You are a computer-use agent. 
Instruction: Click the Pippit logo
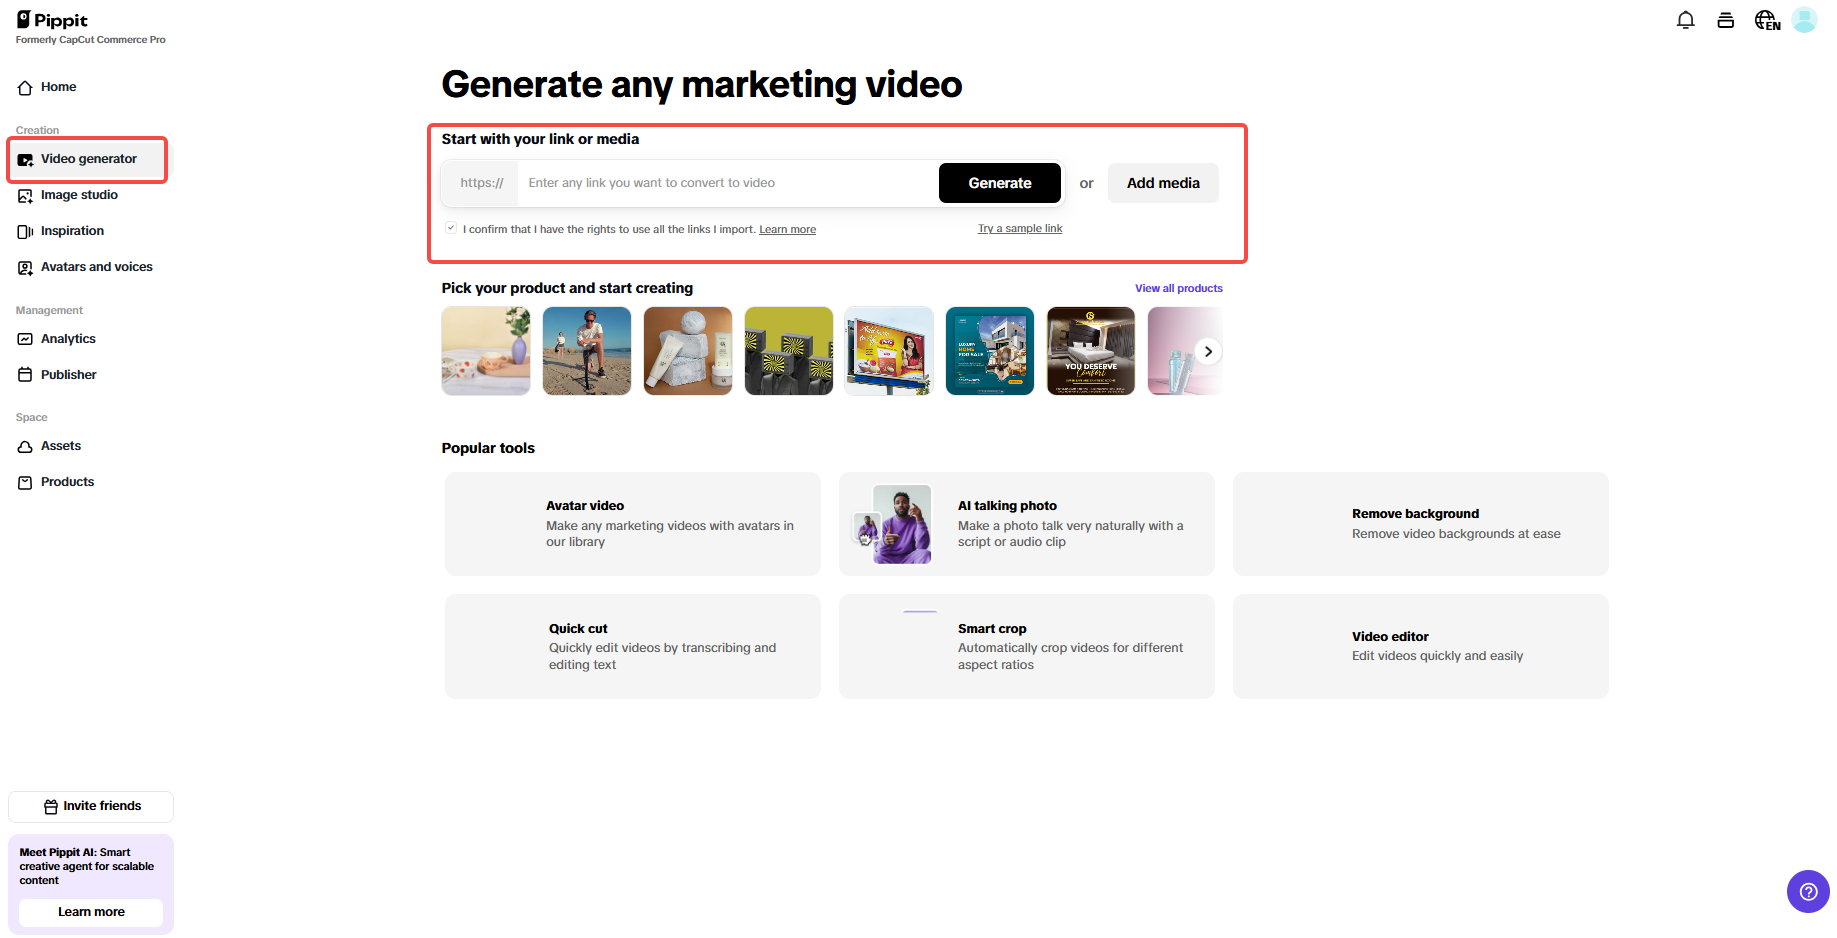pyautogui.click(x=54, y=19)
